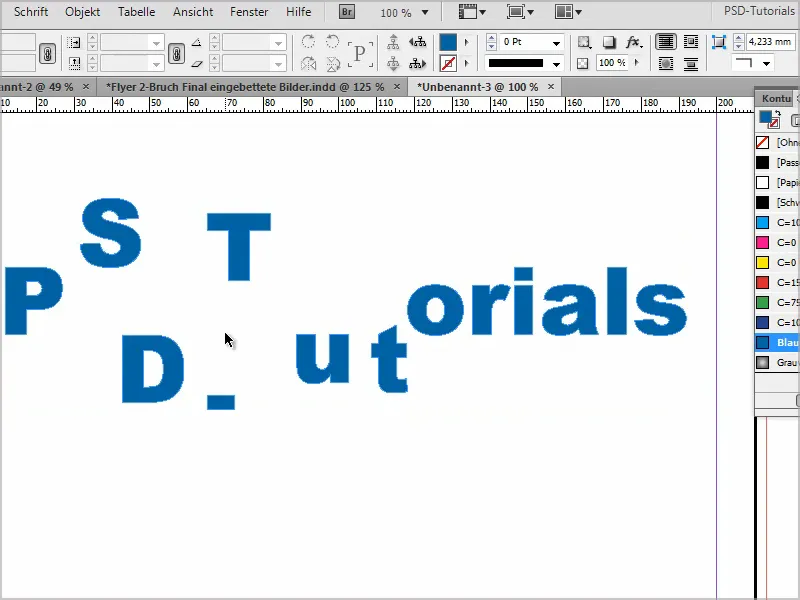This screenshot has width=800, height=600.
Task: Open PSD-Tutorials workspace switcher
Action: pos(759,11)
